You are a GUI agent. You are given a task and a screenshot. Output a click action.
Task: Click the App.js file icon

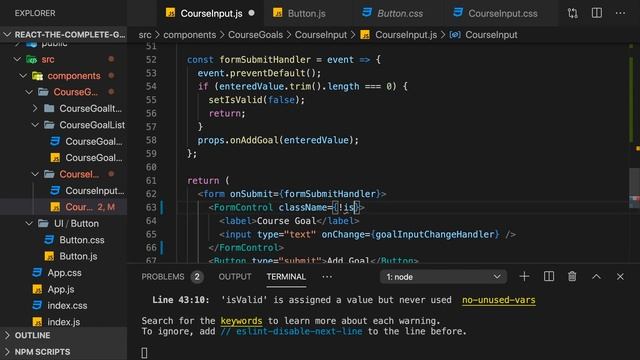[38, 289]
